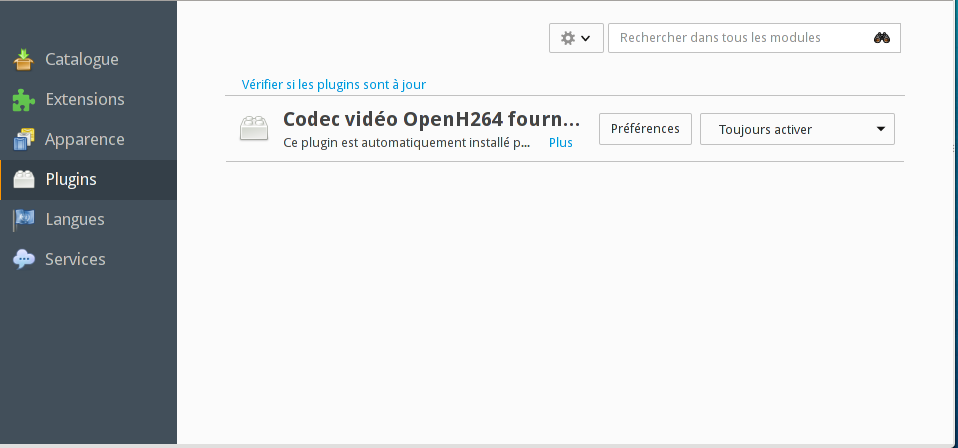Click the Plugins brick icon in sidebar
The width and height of the screenshot is (958, 448).
pyautogui.click(x=23, y=179)
